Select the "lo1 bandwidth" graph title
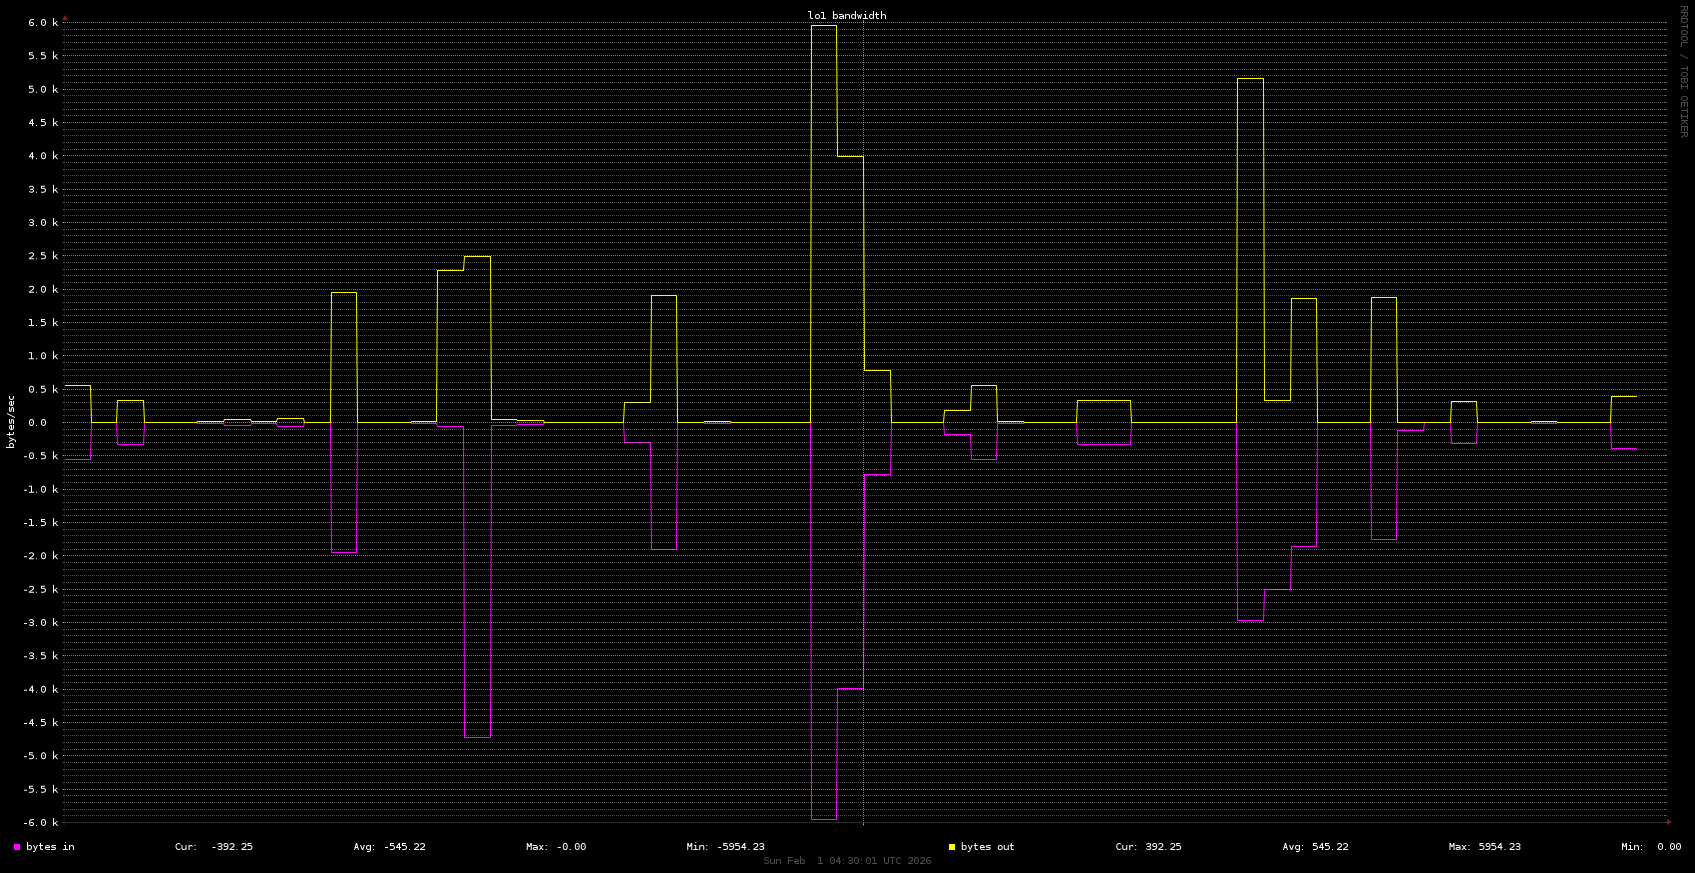The height and width of the screenshot is (873, 1695). click(x=846, y=16)
